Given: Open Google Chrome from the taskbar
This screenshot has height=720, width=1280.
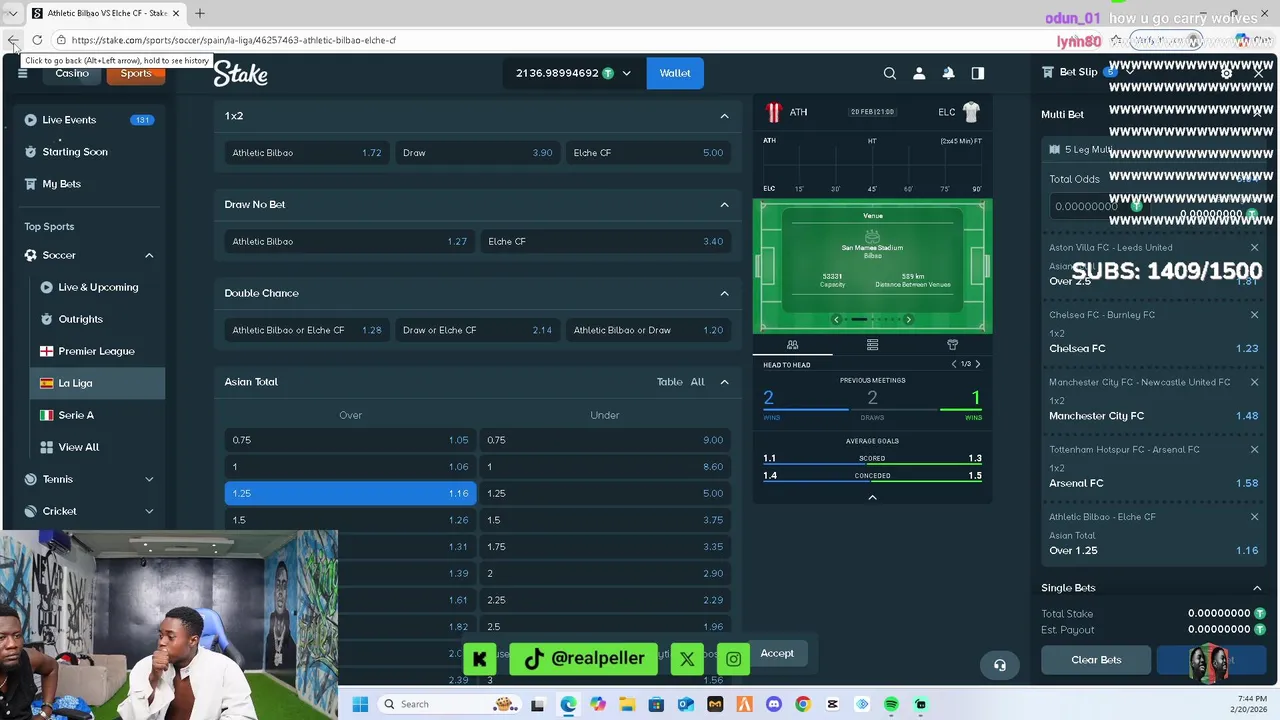Looking at the screenshot, I should click(803, 704).
